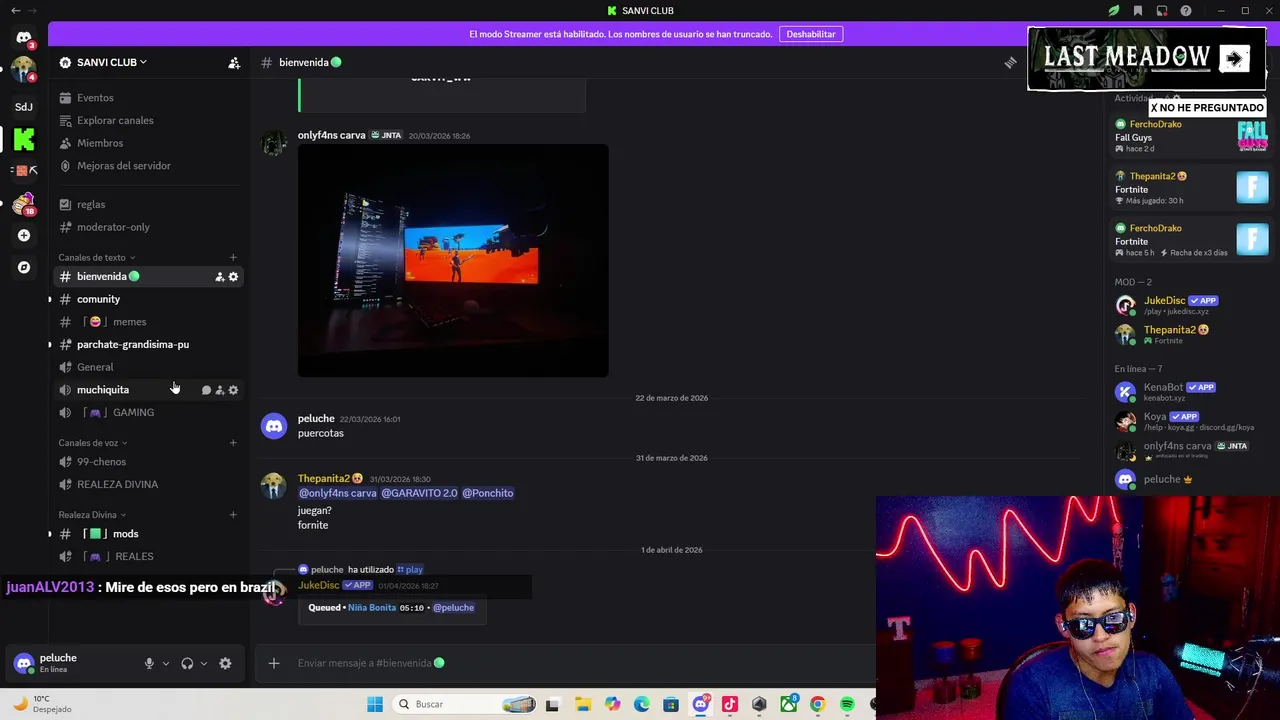Collapse the Realeza Divina category
This screenshot has width=1280, height=720.
(x=92, y=515)
